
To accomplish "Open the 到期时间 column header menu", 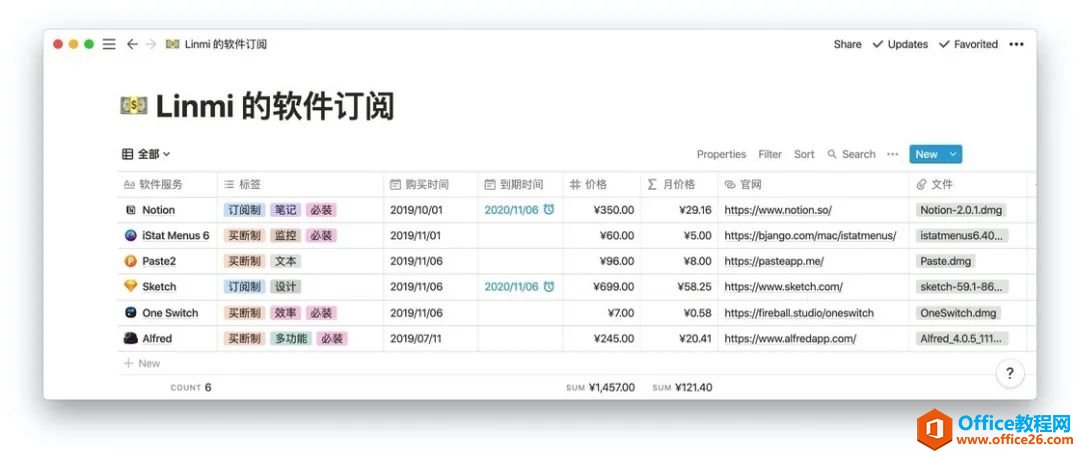I will [x=520, y=185].
